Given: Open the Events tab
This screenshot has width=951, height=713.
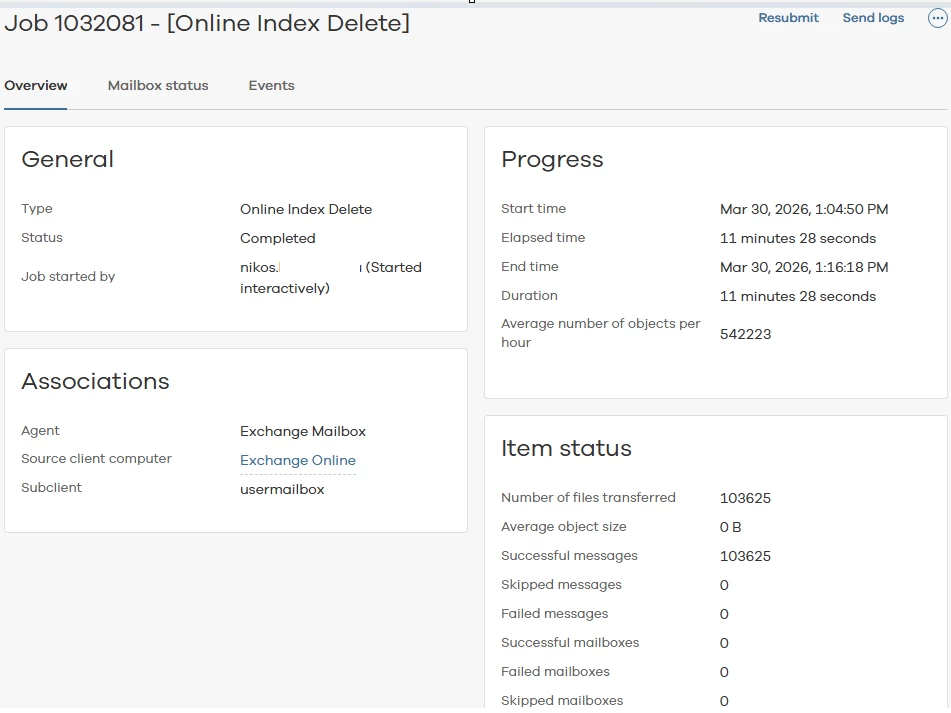Looking at the screenshot, I should coord(271,86).
